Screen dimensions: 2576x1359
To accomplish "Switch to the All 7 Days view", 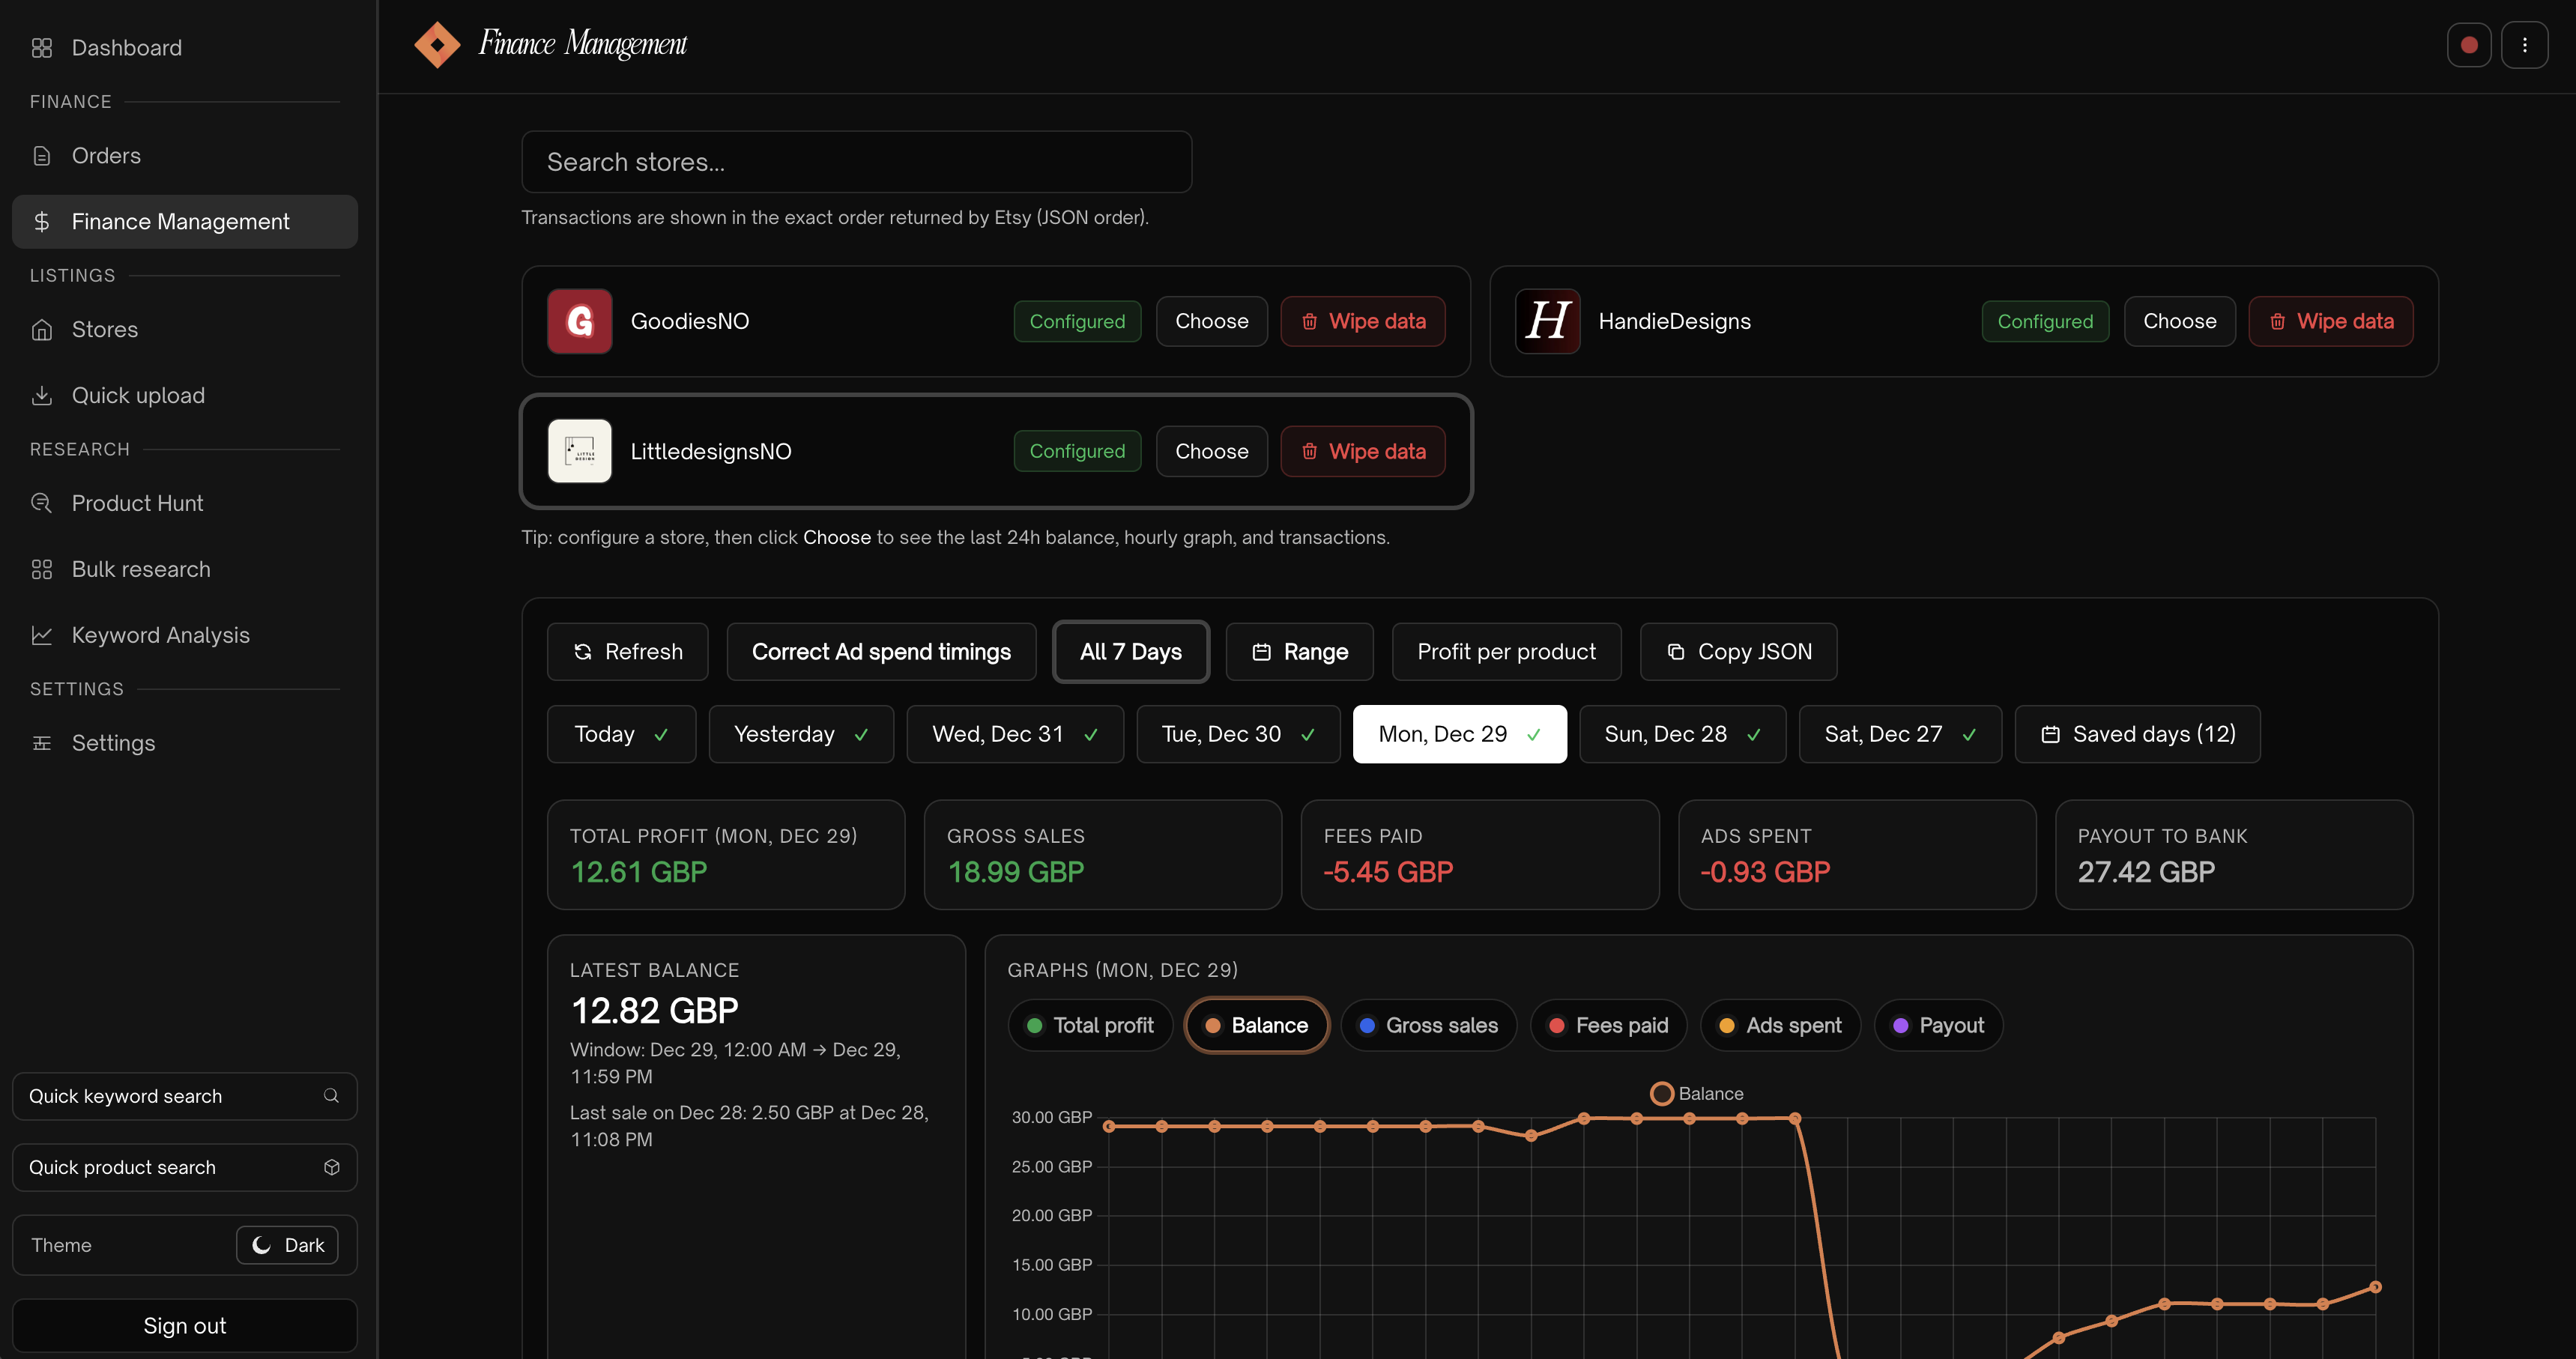I will tap(1131, 651).
